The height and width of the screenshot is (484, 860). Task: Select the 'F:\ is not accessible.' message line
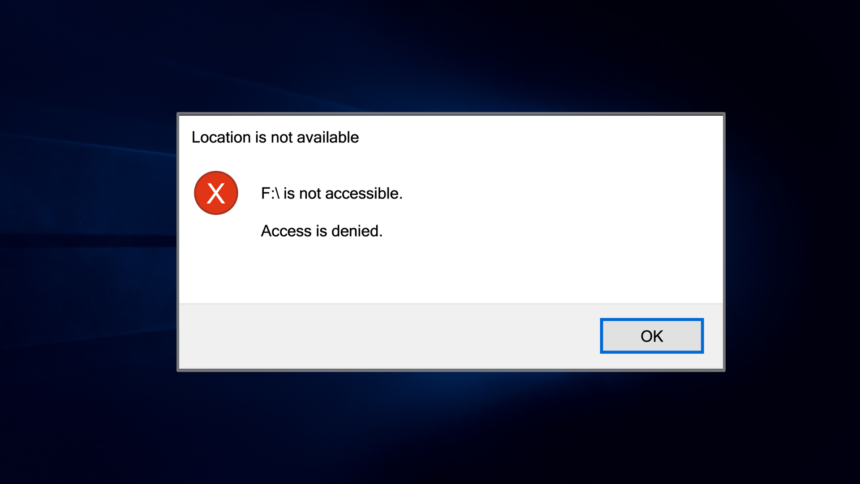point(331,193)
